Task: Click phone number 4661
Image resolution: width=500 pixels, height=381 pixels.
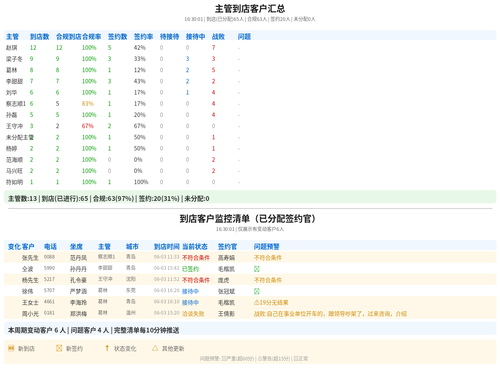Action: (x=49, y=302)
